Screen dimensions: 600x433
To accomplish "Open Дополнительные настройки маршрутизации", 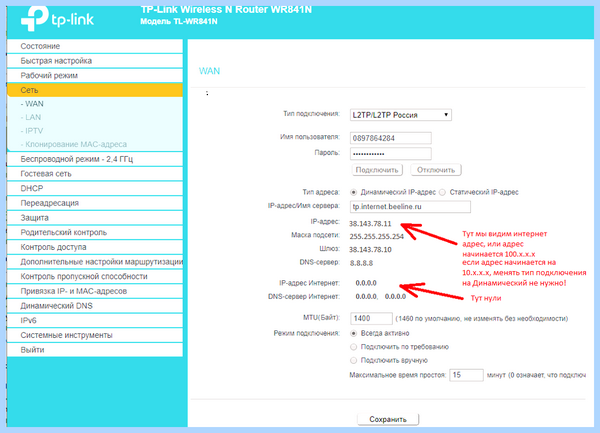I will pos(95,262).
